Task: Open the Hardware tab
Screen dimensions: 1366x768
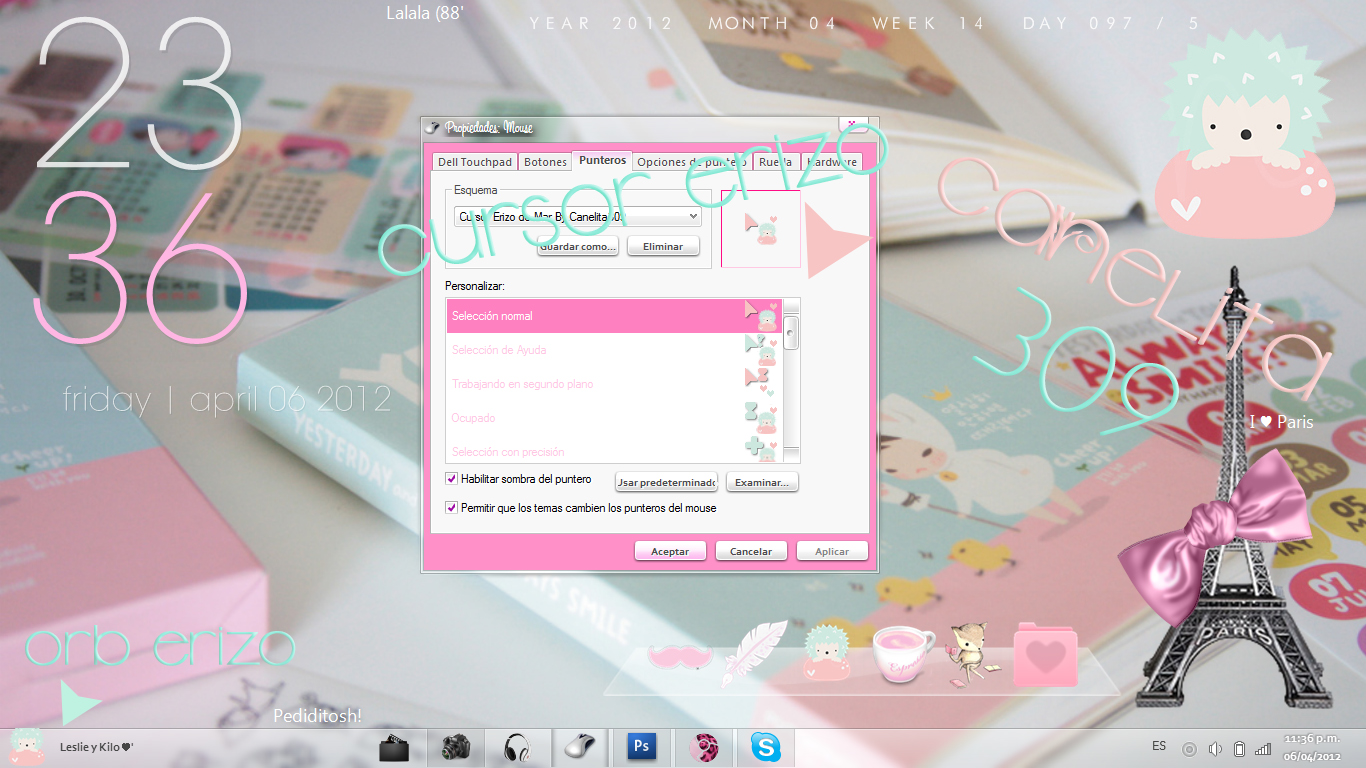Action: tap(832, 162)
